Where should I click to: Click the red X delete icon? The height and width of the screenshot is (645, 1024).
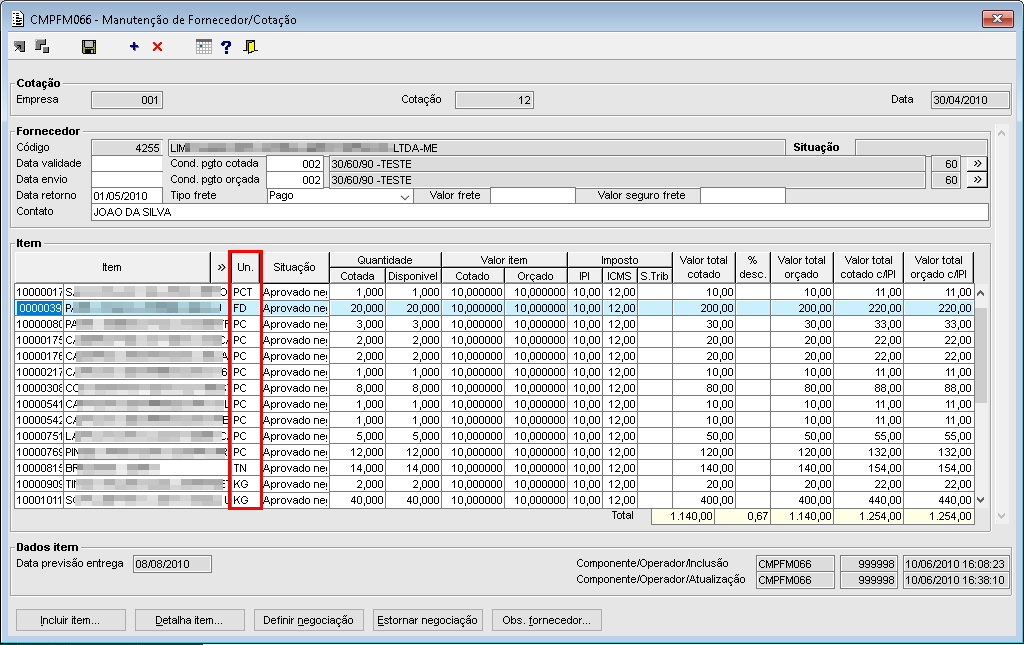[x=157, y=47]
